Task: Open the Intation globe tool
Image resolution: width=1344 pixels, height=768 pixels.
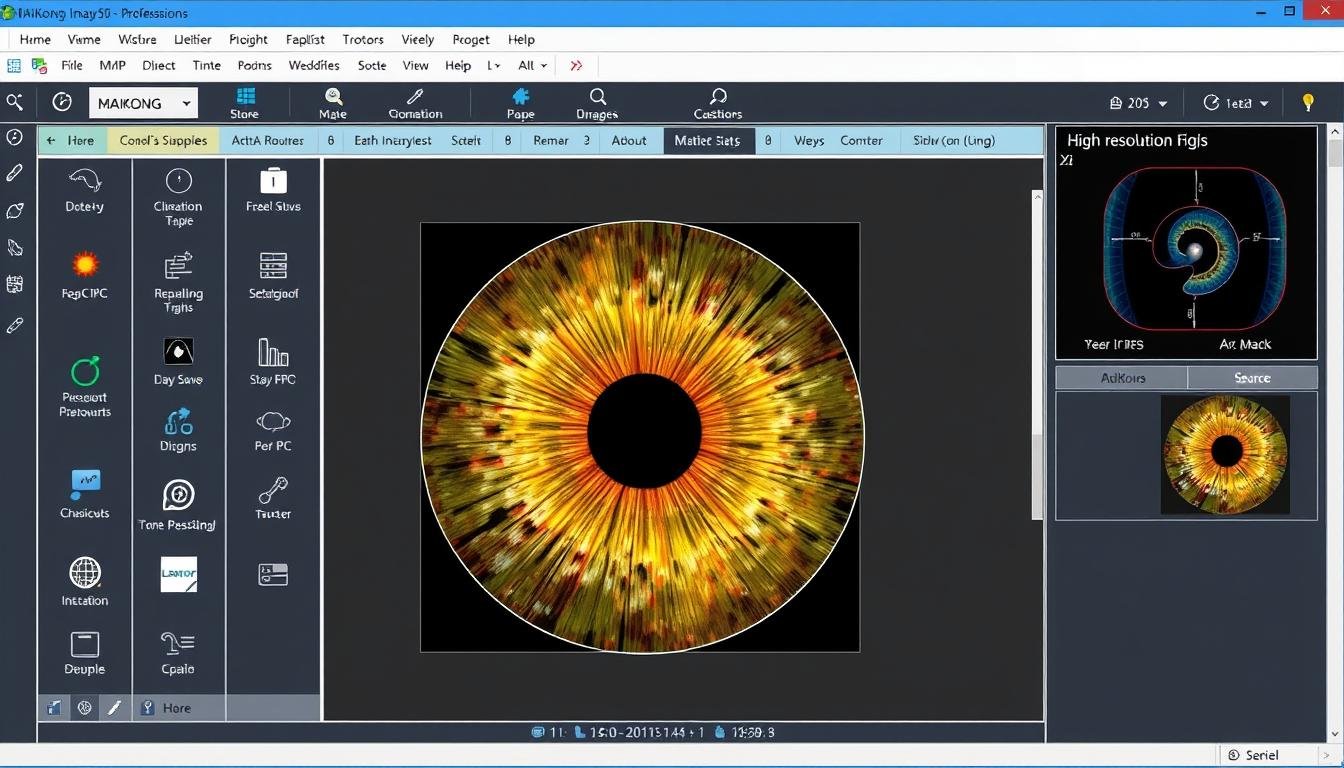Action: [x=84, y=574]
